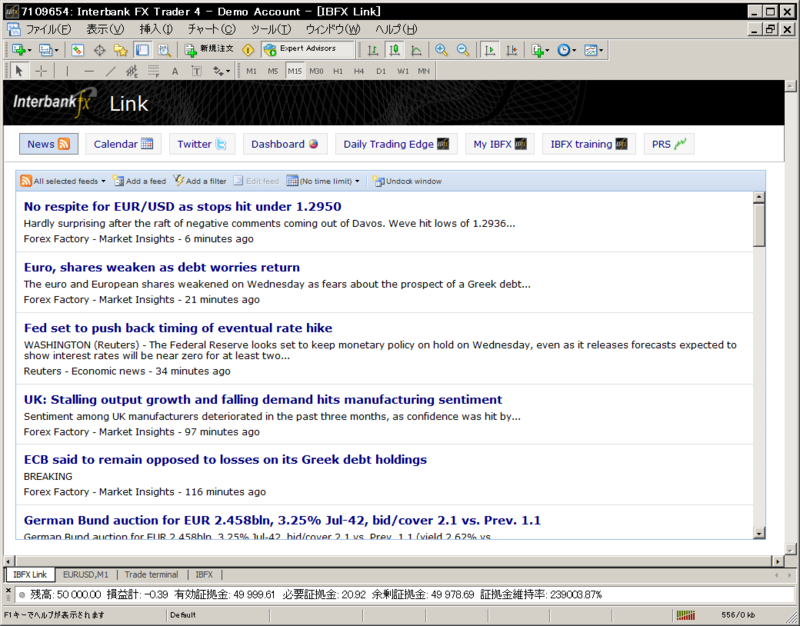800x626 pixels.
Task: Open the チャート(C) menu
Action: pyautogui.click(x=212, y=29)
